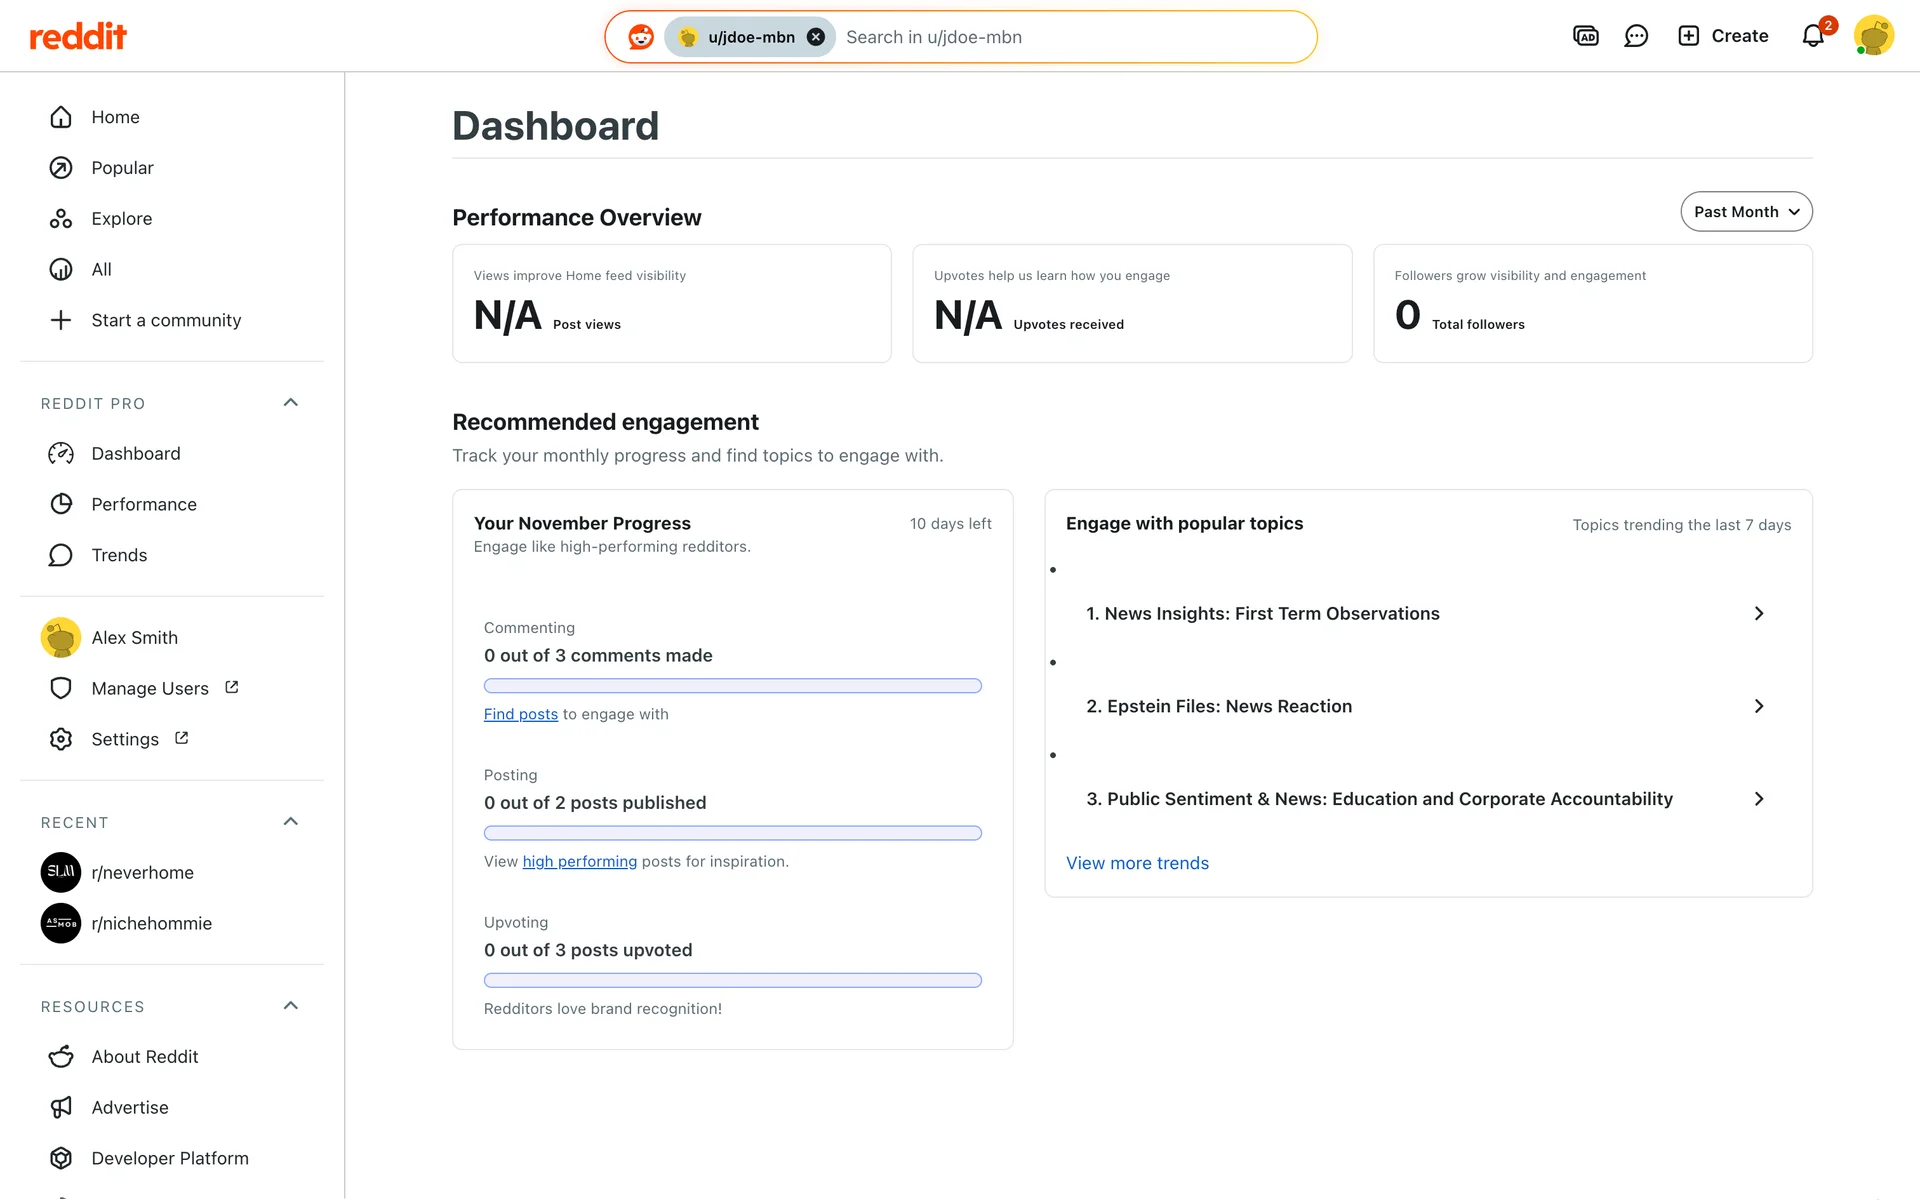Open the chat bubble icon

(1636, 36)
